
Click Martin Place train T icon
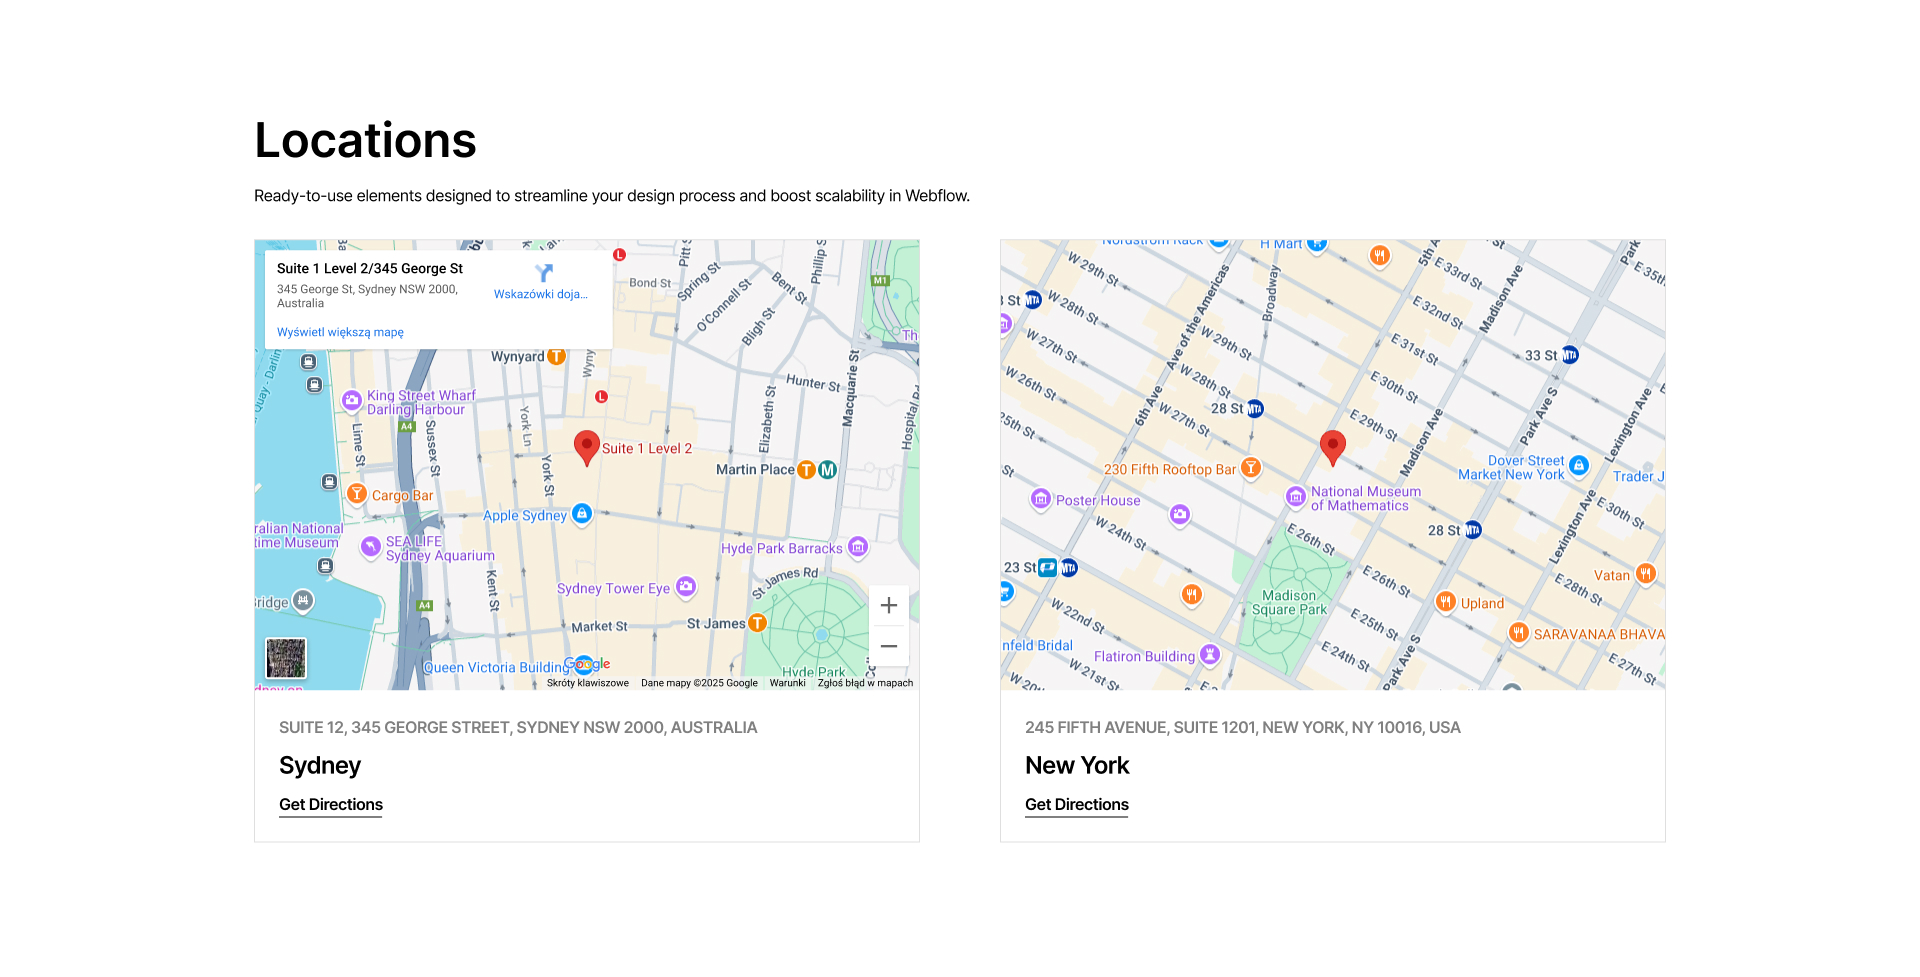coord(807,470)
